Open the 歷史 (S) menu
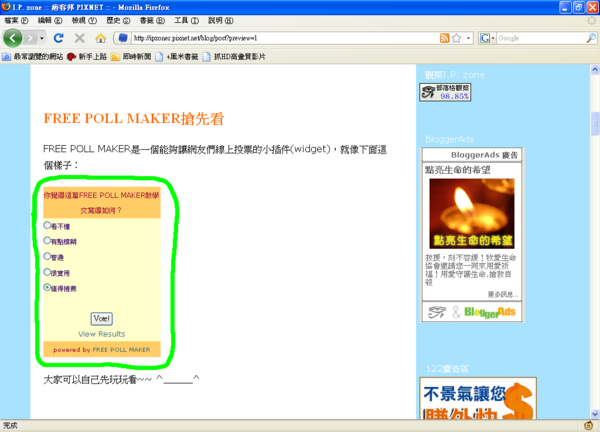 [118, 20]
